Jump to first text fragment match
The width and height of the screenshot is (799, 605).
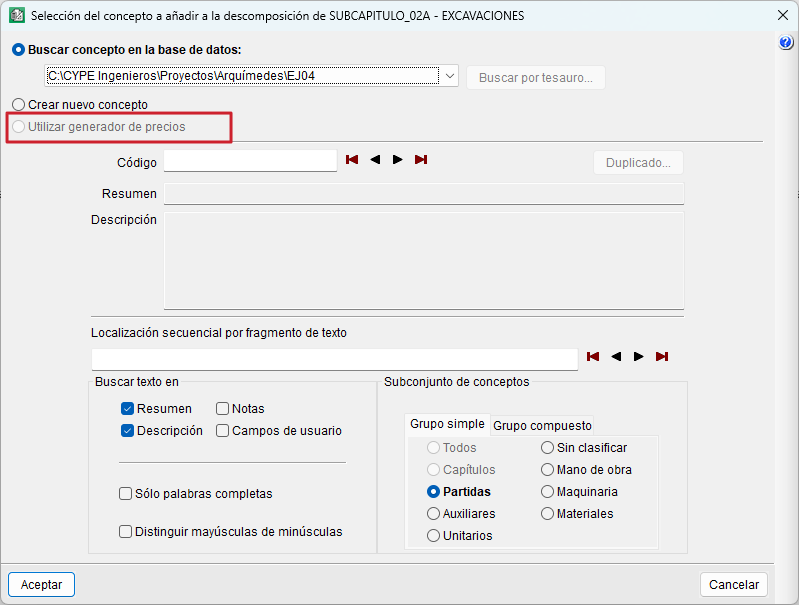(593, 356)
